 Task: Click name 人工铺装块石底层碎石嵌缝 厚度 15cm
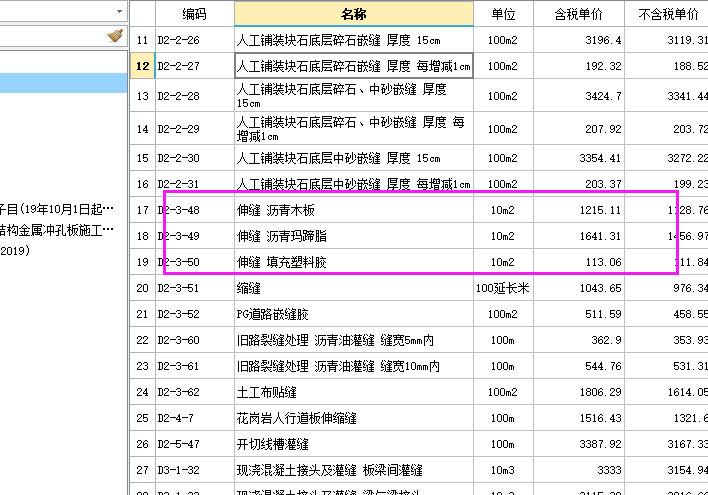tap(354, 40)
